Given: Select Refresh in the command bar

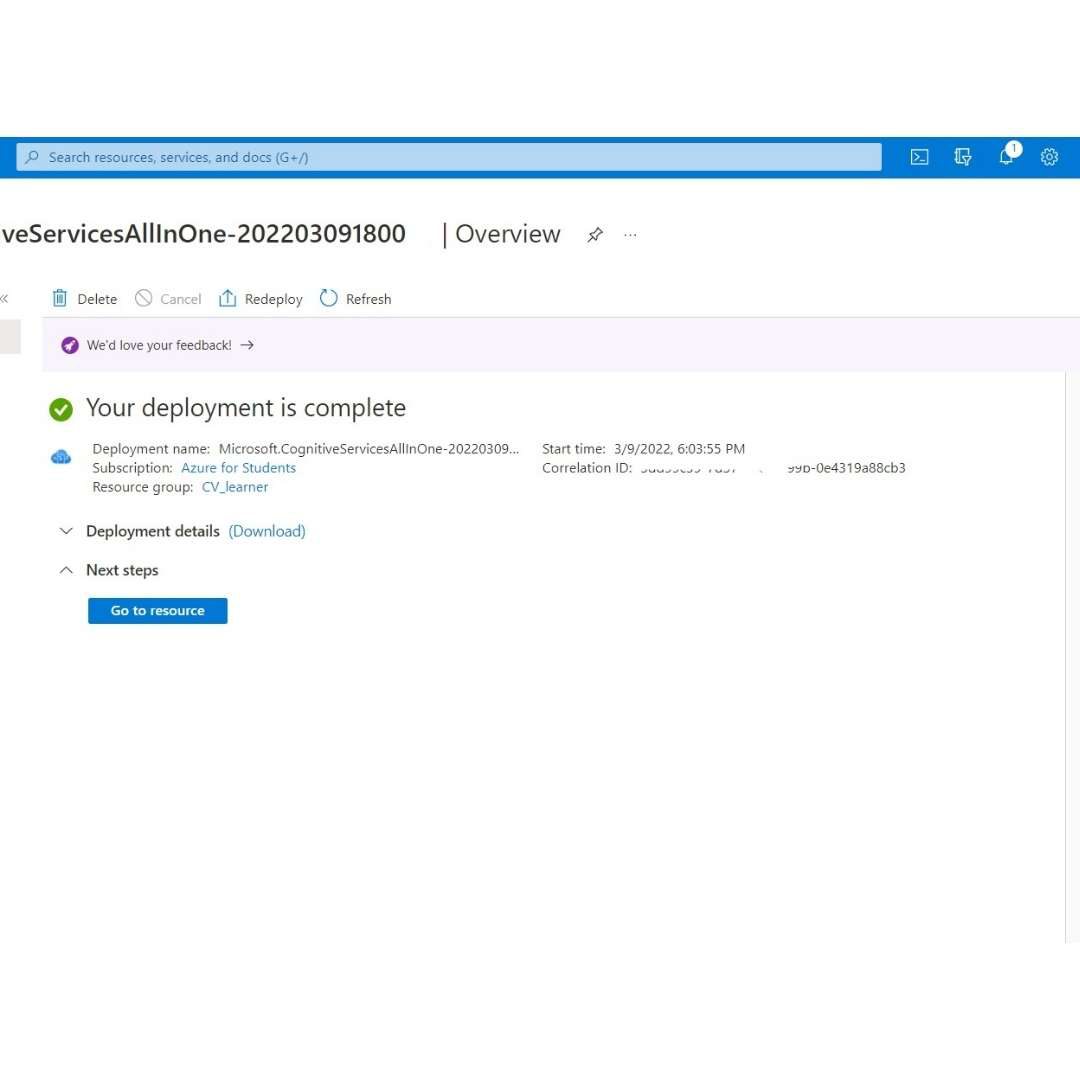Looking at the screenshot, I should [355, 298].
